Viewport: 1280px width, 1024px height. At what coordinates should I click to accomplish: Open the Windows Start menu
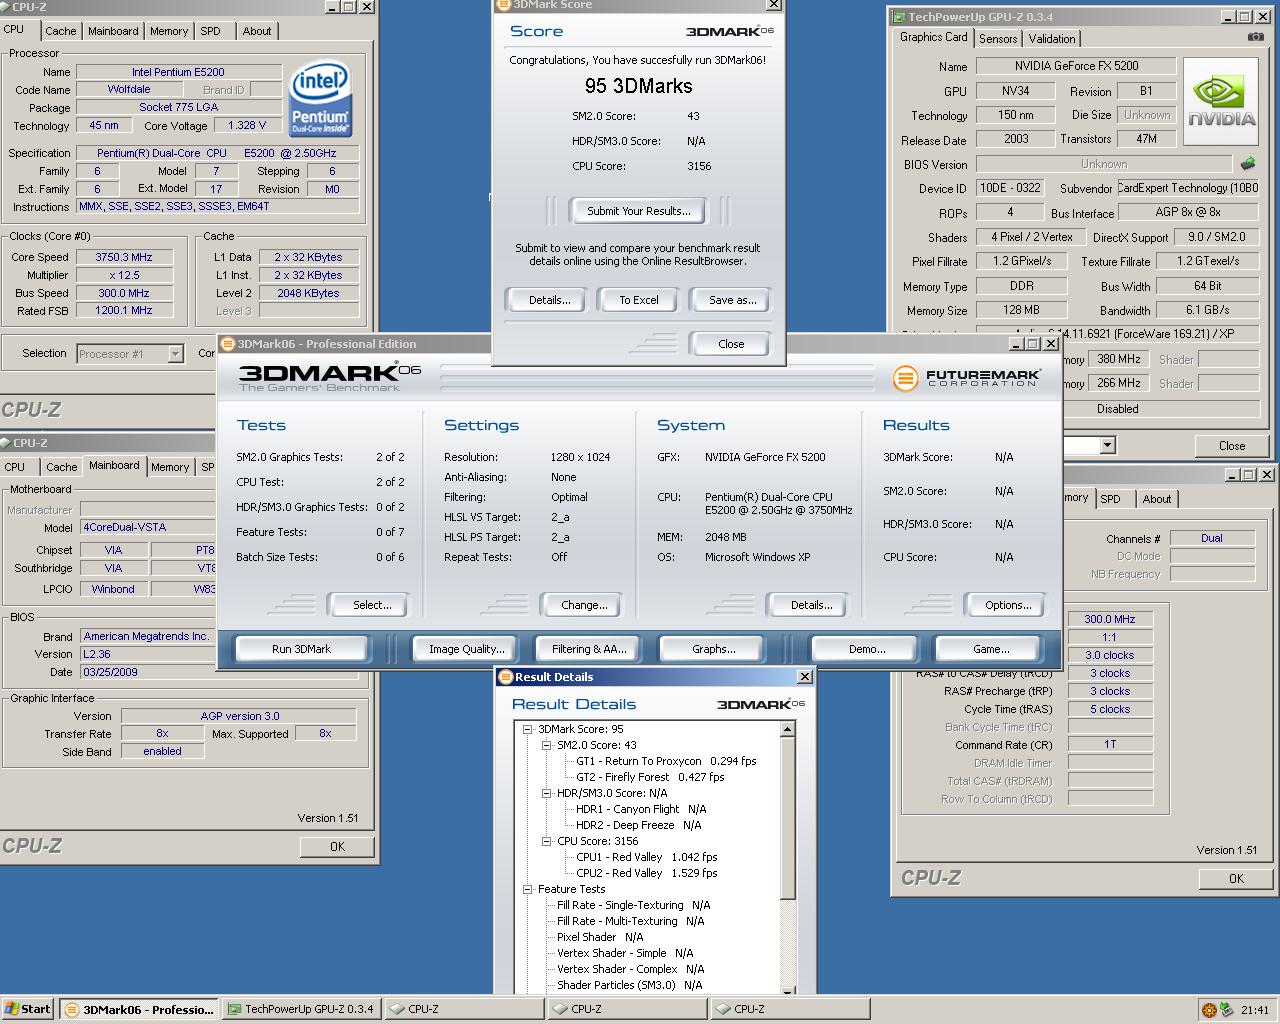[28, 1009]
